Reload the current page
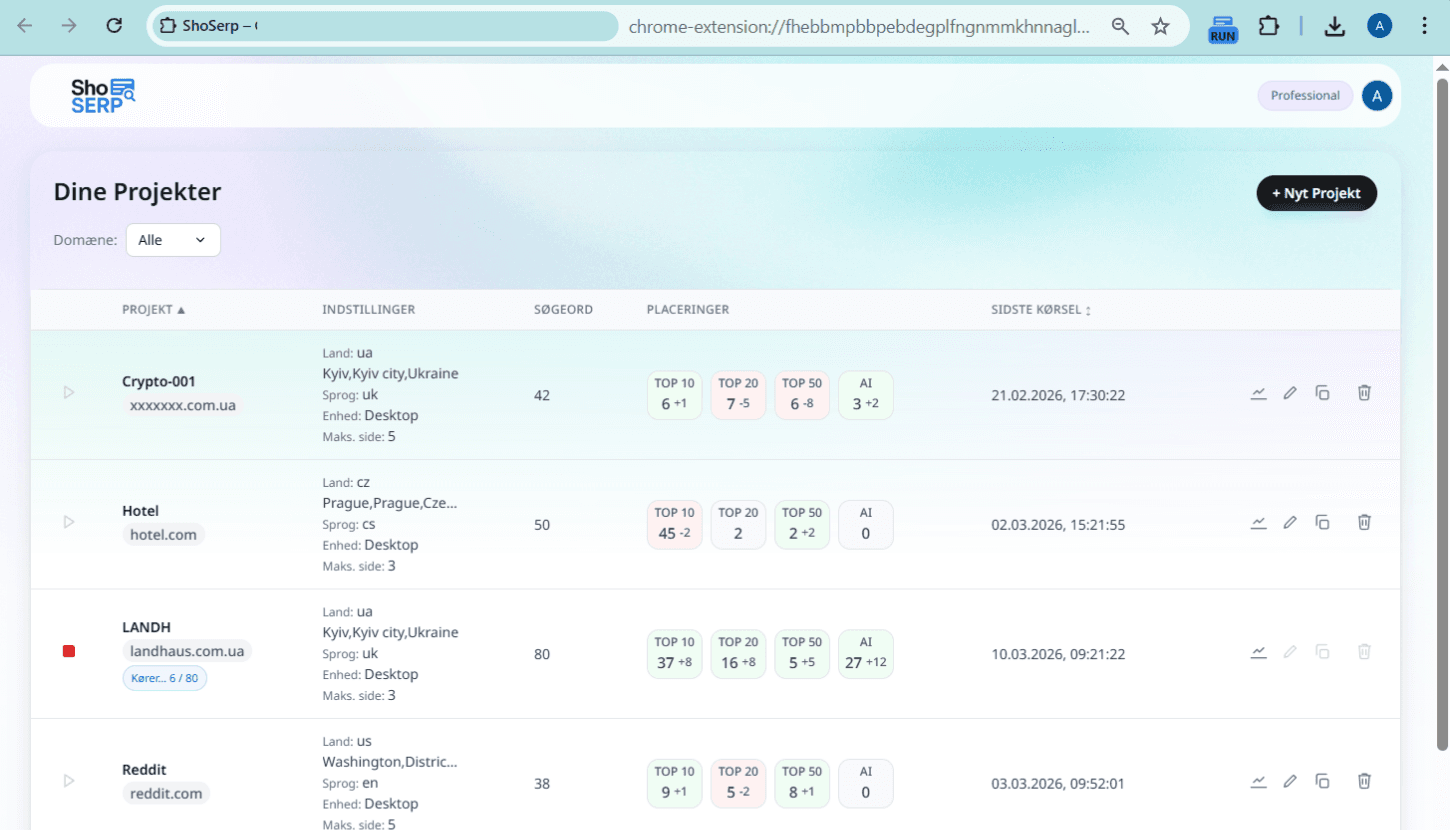This screenshot has height=830, width=1450. click(114, 26)
